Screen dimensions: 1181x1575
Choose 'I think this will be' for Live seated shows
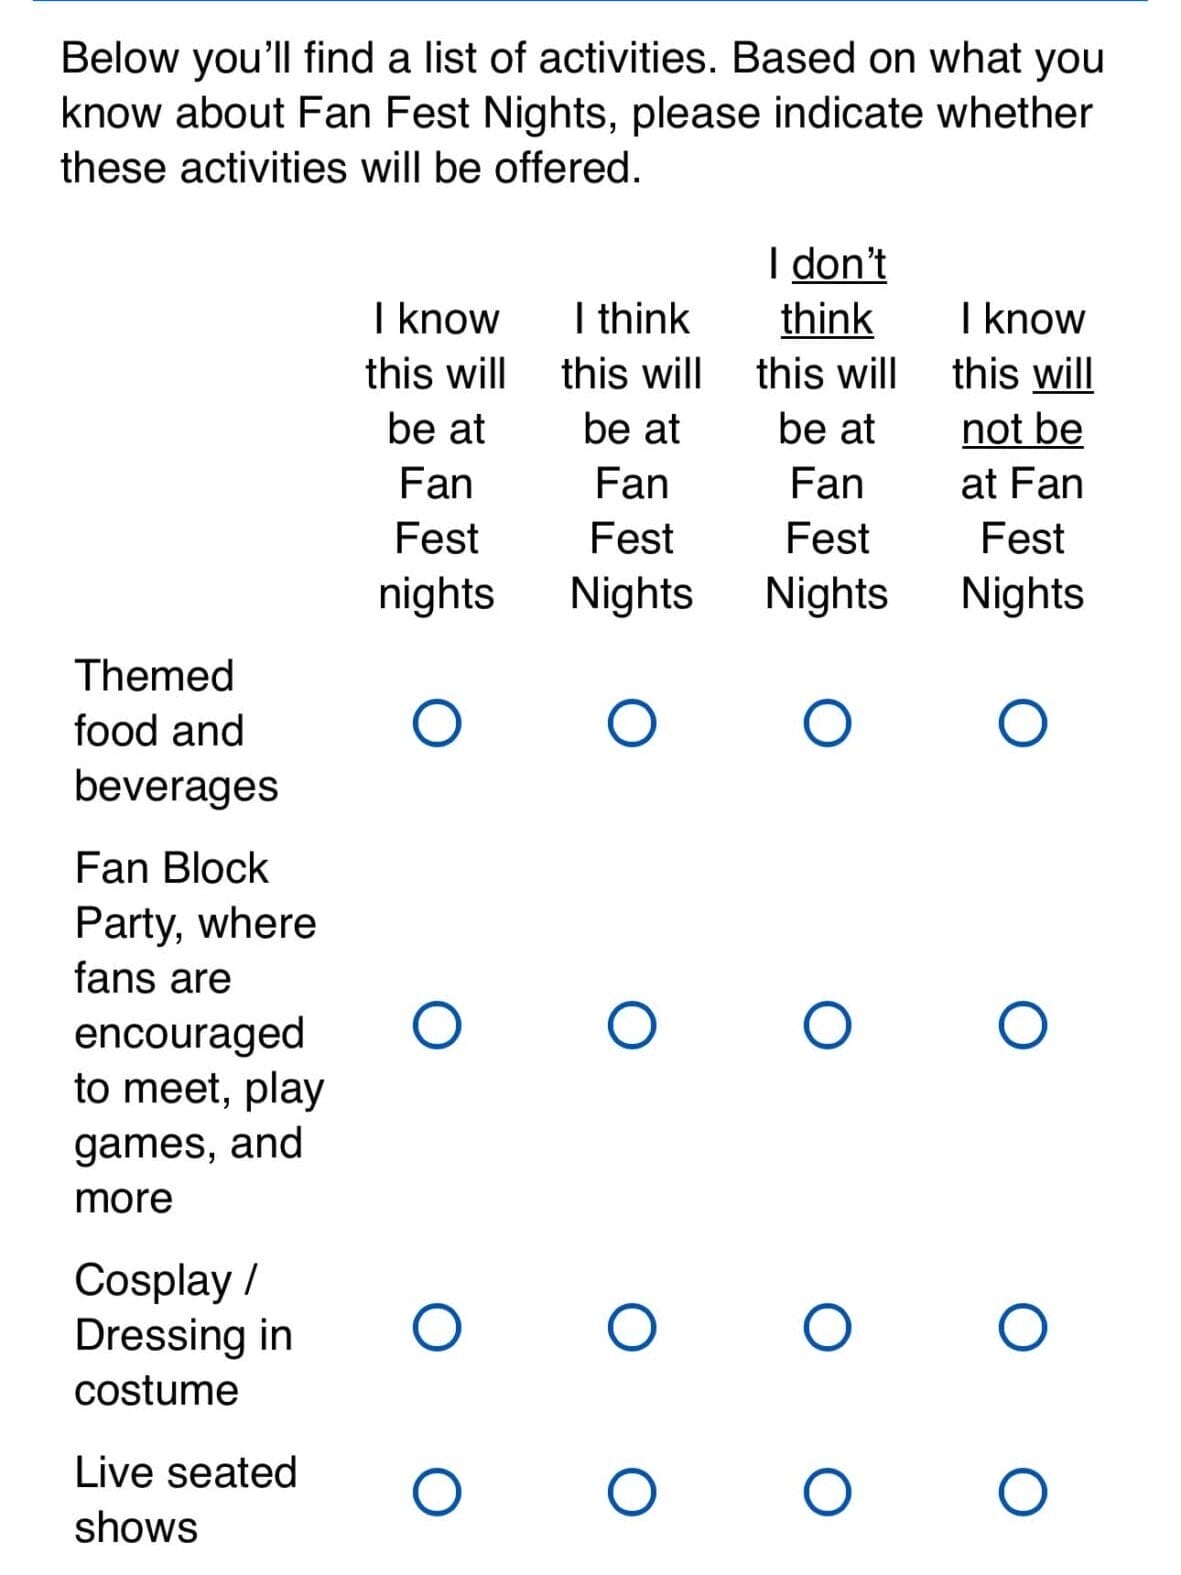pos(631,1492)
